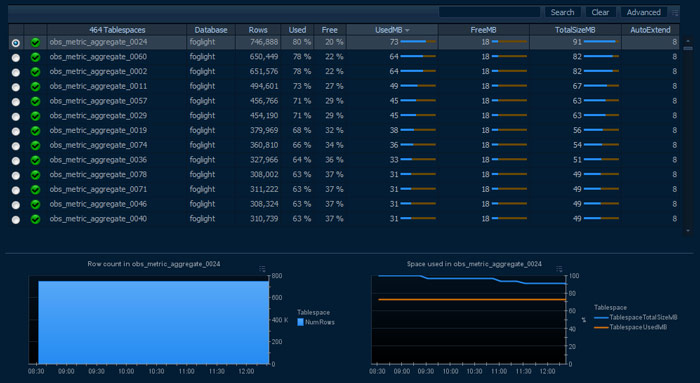Click FreeMB bar for obs_metric_aggregate_0011
Viewport: 700px width, 383px height.
click(509, 86)
